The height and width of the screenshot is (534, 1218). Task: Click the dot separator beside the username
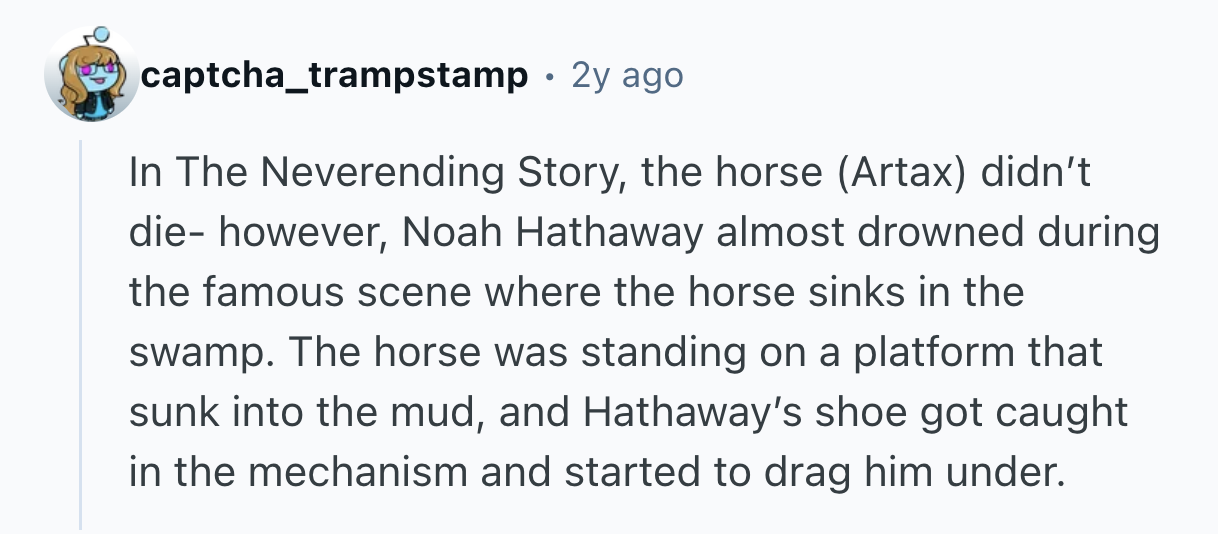[x=550, y=75]
